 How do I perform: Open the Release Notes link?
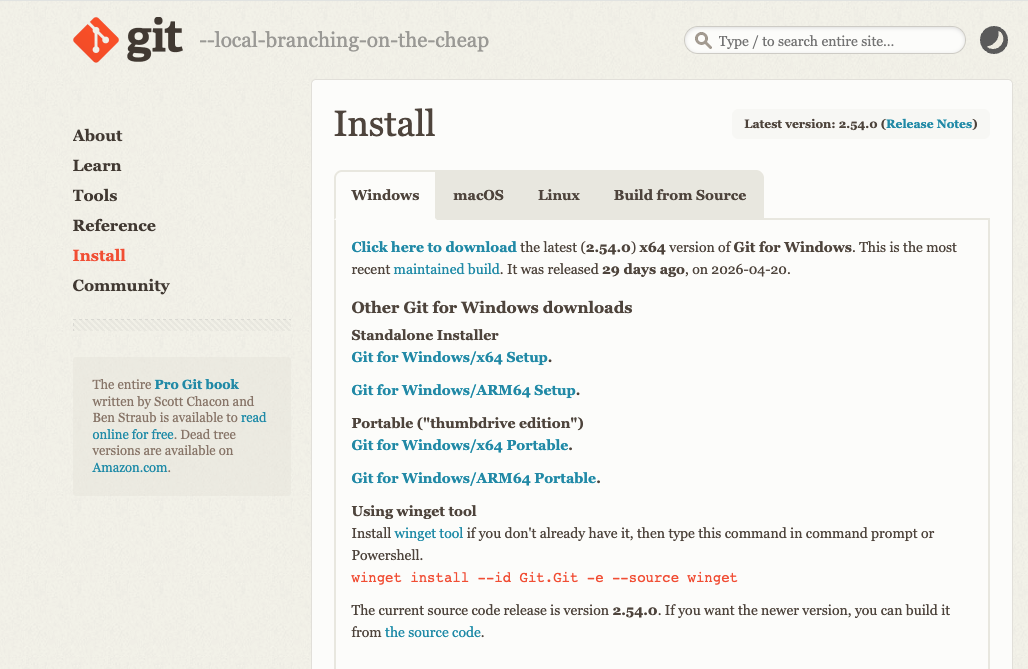930,124
